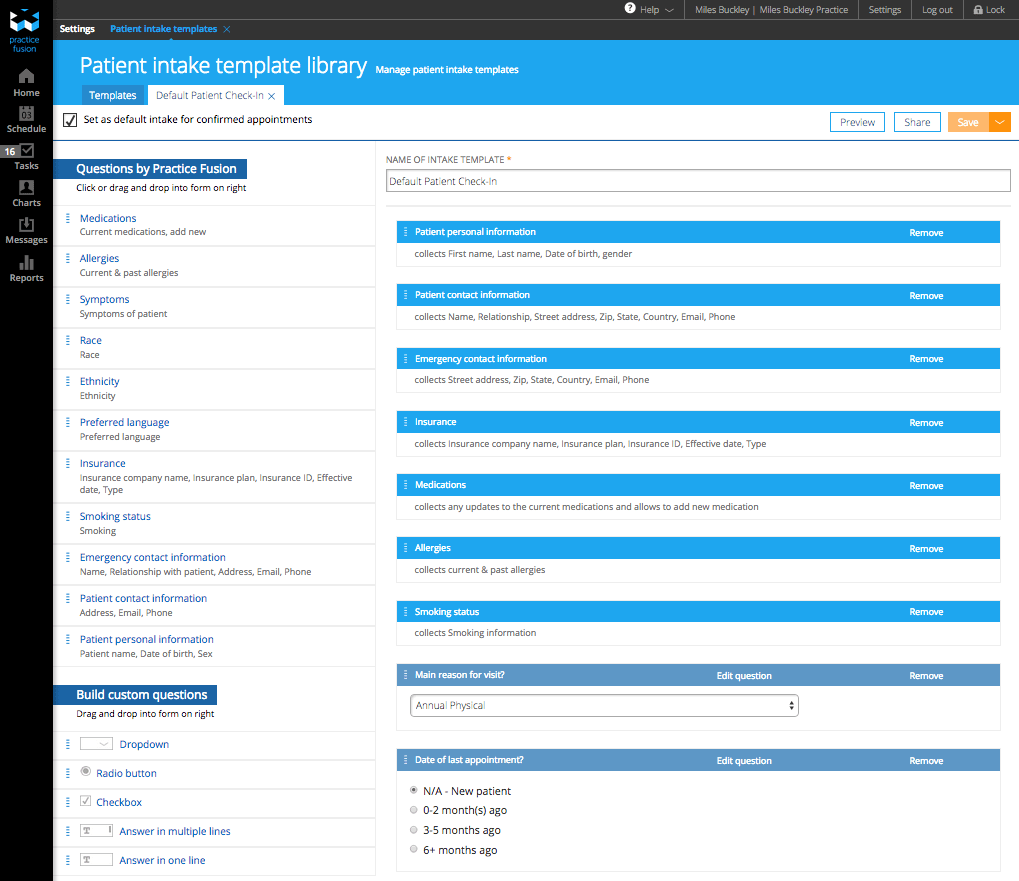The width and height of the screenshot is (1019, 881).
Task: Select the 6+ months ago option
Action: click(414, 850)
